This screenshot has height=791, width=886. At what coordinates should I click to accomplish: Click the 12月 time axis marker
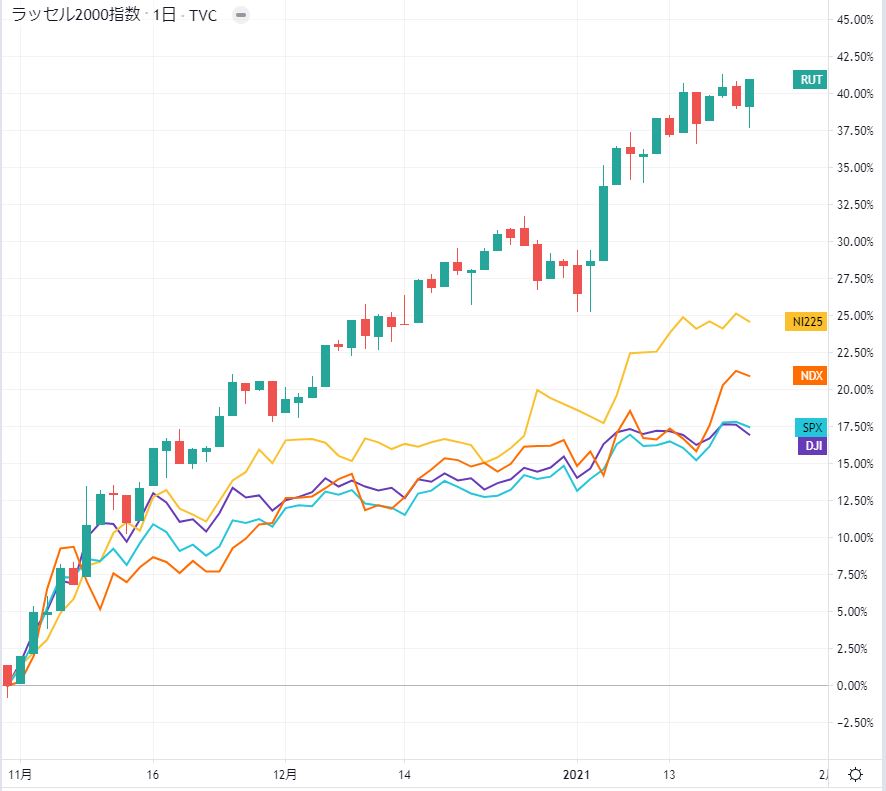click(x=285, y=775)
